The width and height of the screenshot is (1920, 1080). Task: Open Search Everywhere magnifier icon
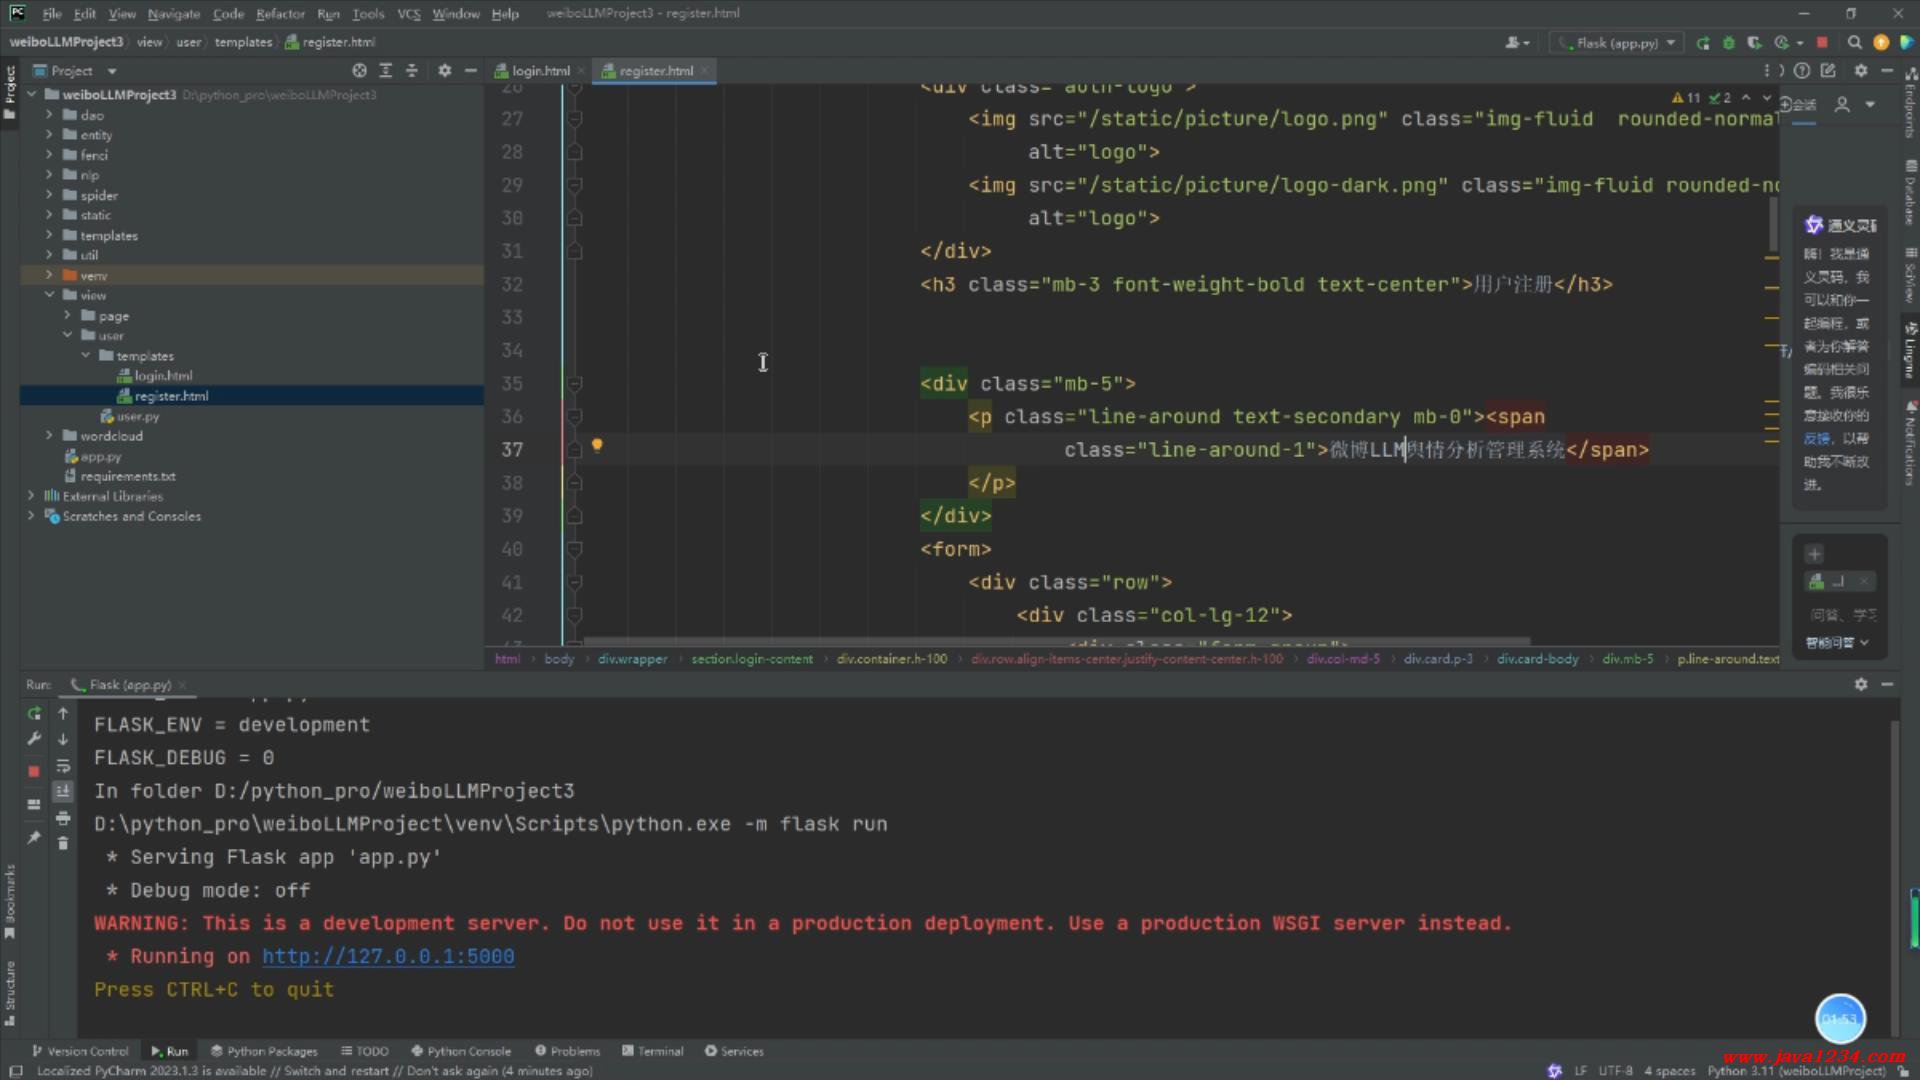[1854, 43]
